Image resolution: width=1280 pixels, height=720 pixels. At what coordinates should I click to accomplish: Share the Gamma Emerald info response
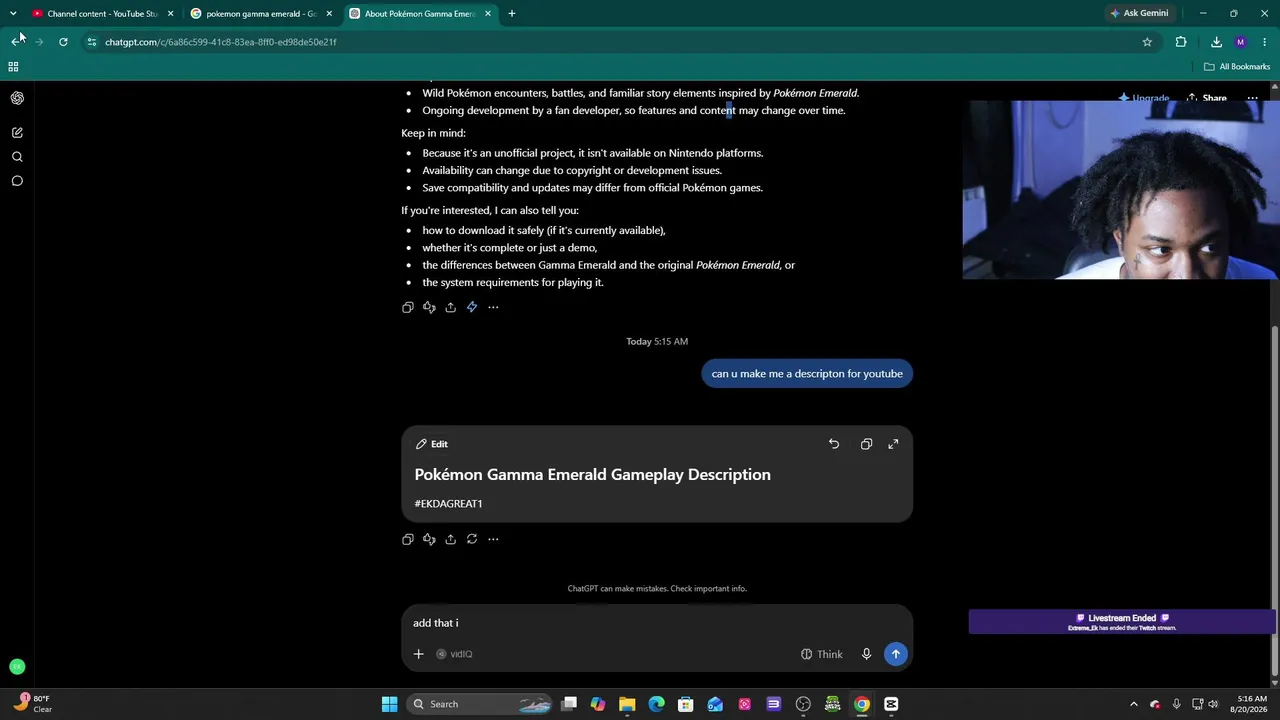point(450,307)
